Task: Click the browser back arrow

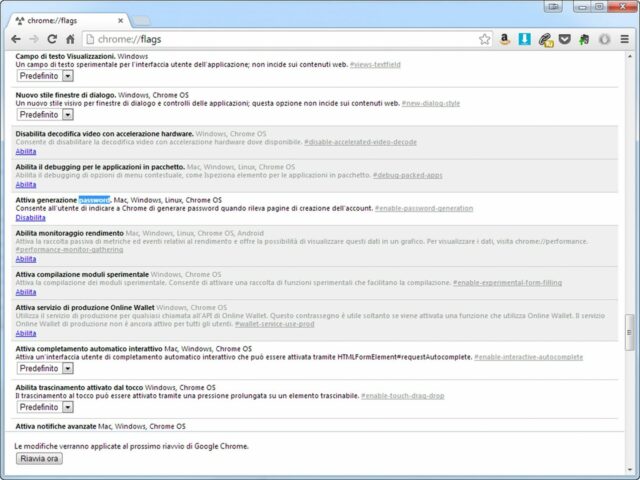Action: 15,39
